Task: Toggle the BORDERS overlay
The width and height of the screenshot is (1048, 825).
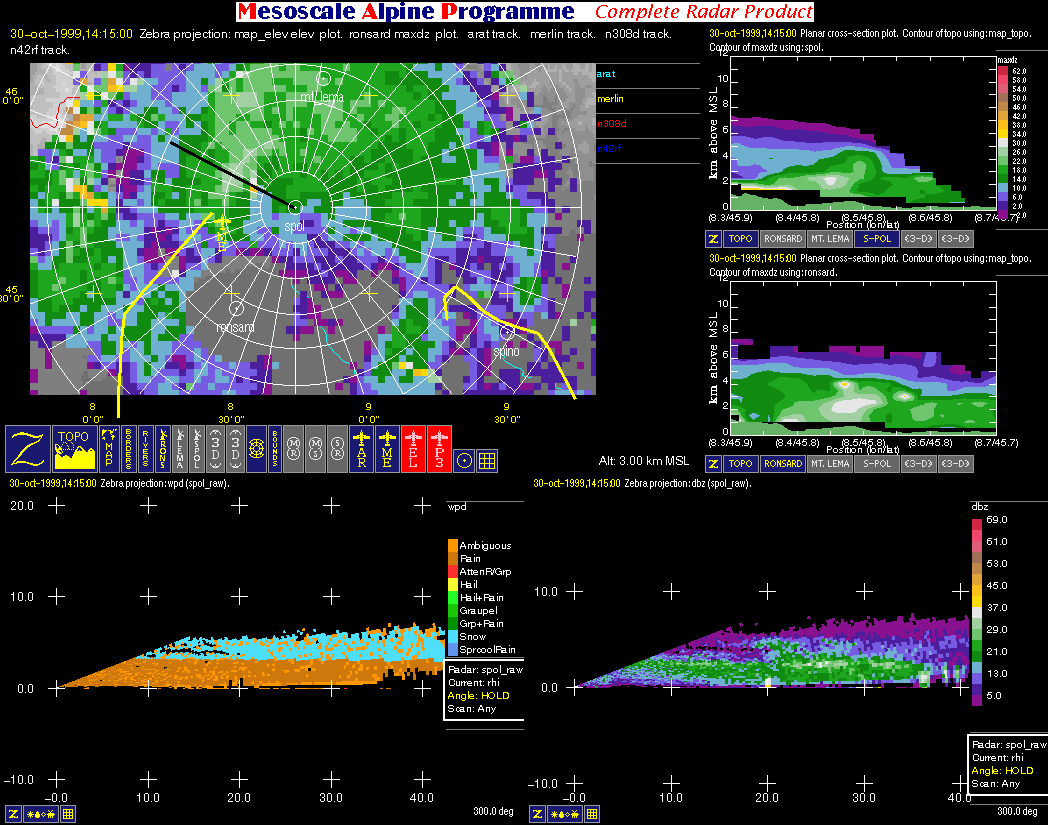Action: (x=127, y=449)
